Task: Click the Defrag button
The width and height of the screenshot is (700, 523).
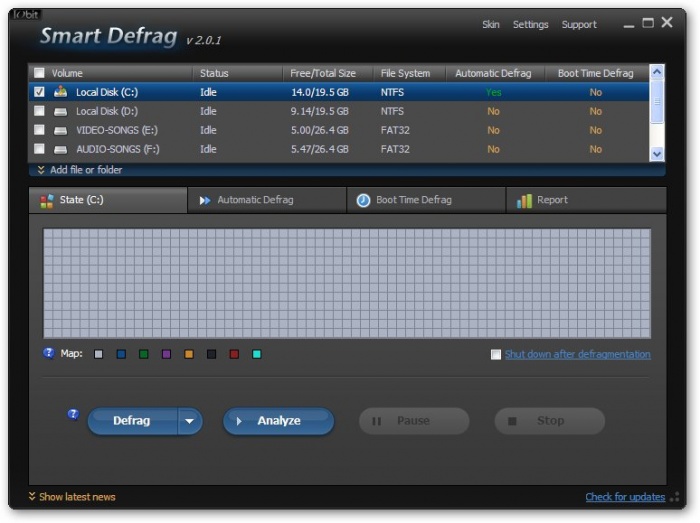Action: 133,421
